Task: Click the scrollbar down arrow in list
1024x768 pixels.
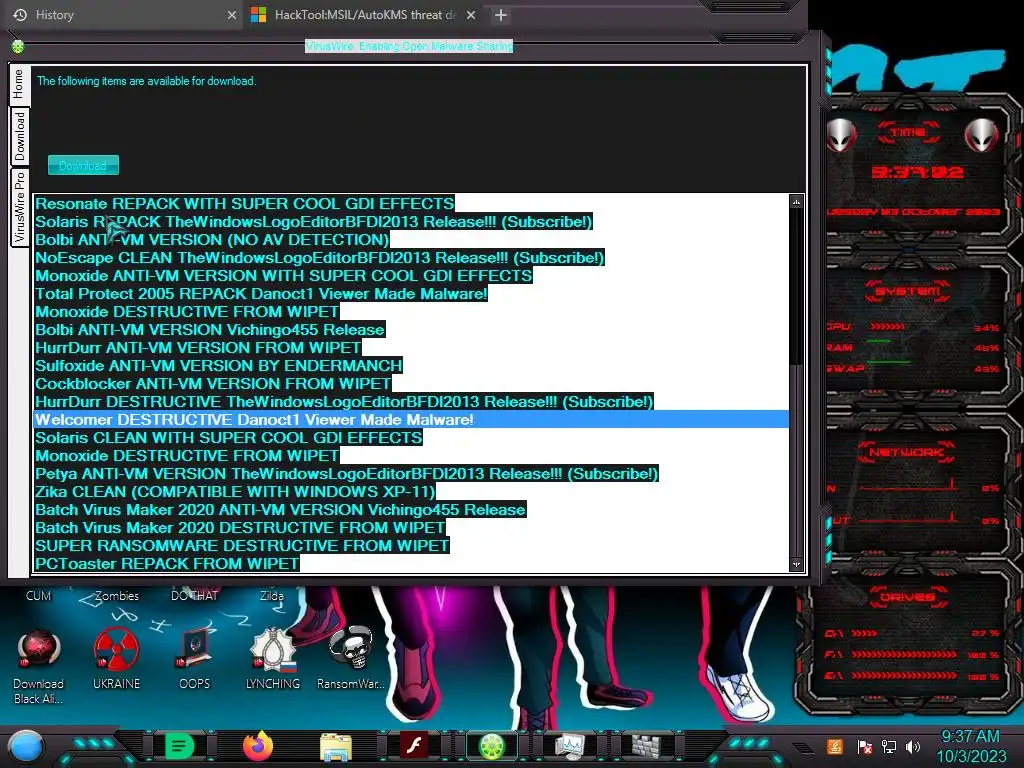Action: click(796, 564)
